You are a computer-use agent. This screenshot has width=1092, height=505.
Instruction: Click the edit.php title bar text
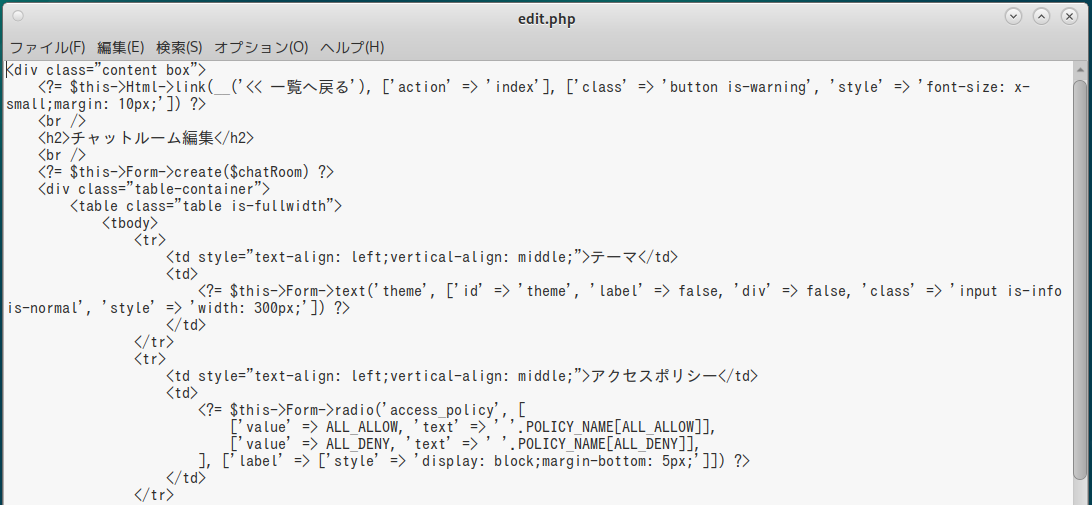(x=546, y=18)
